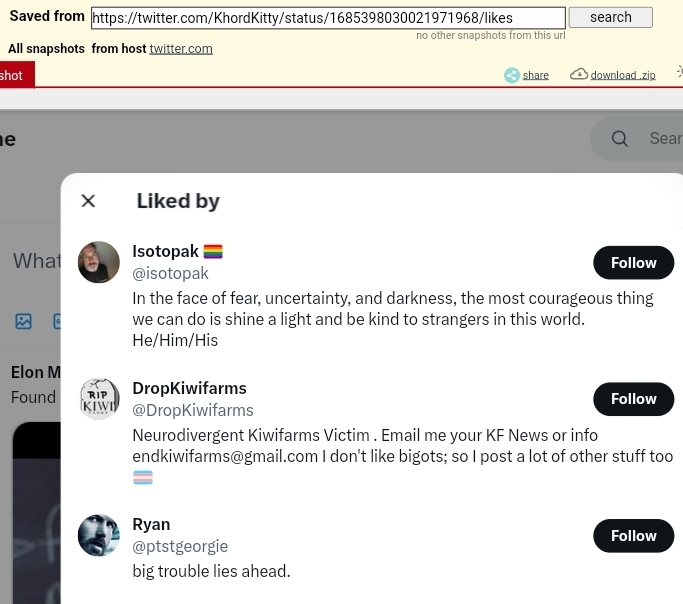
Task: Click the rainbow flag emoji beside Isotopak
Action: click(213, 252)
